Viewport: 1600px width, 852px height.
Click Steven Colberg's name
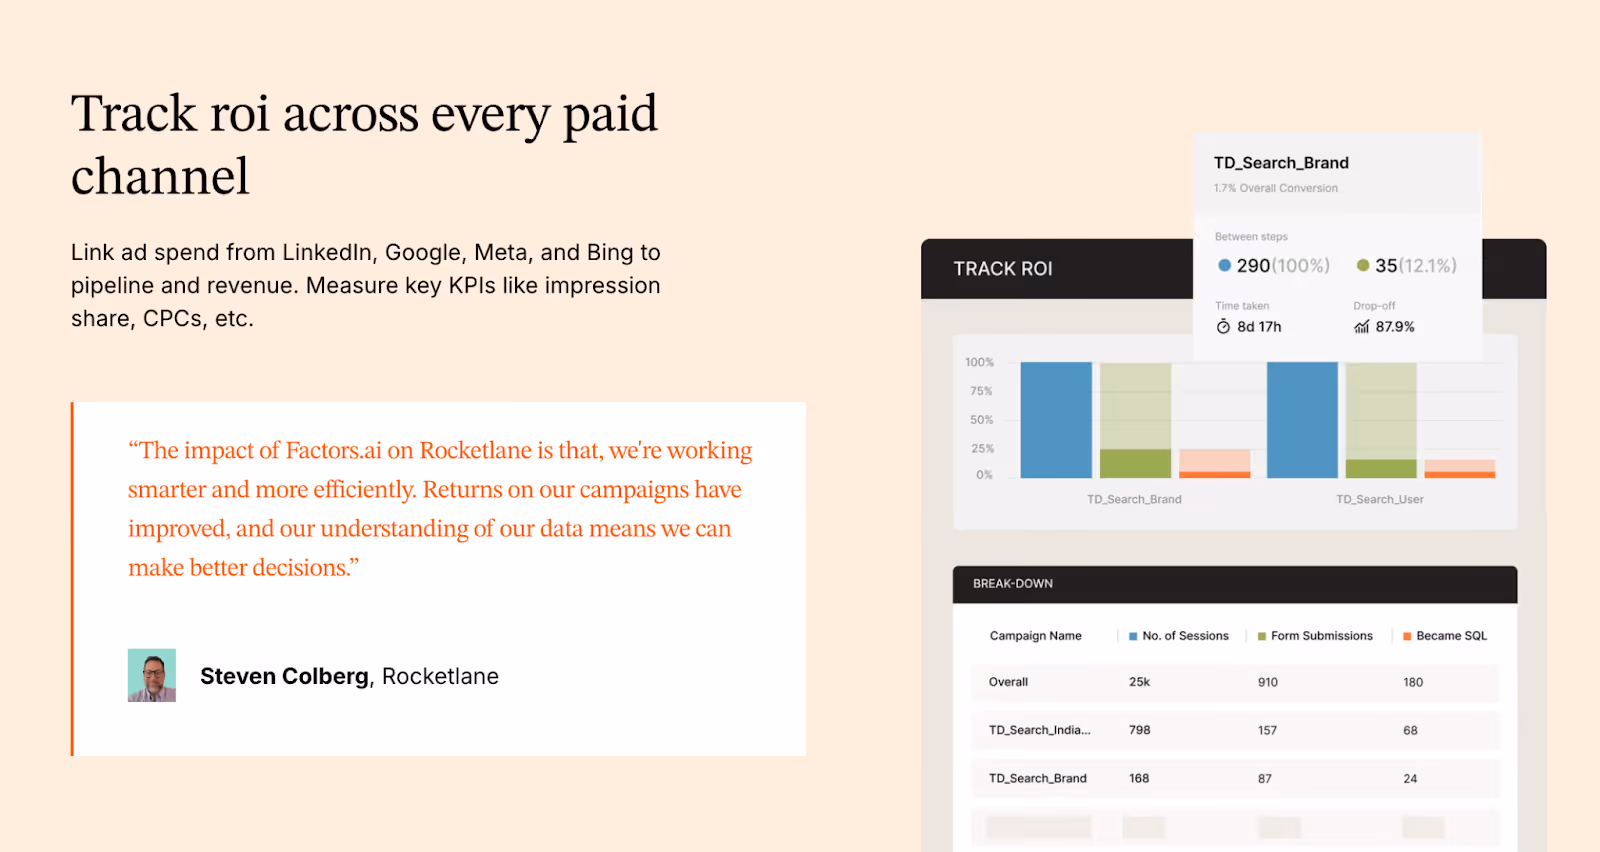click(x=284, y=676)
